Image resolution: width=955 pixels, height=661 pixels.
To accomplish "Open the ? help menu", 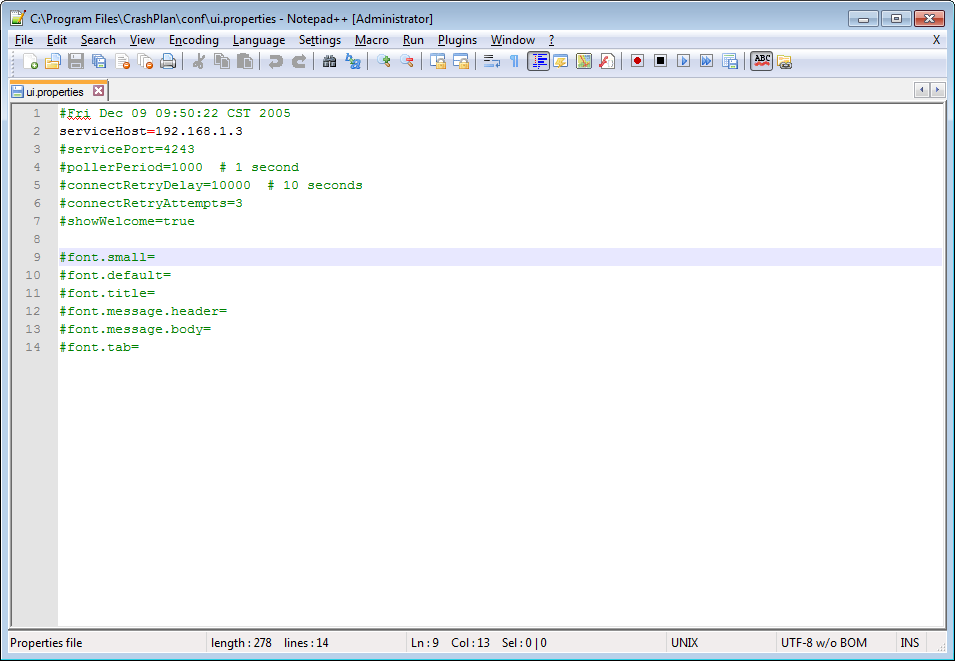I will pyautogui.click(x=551, y=40).
